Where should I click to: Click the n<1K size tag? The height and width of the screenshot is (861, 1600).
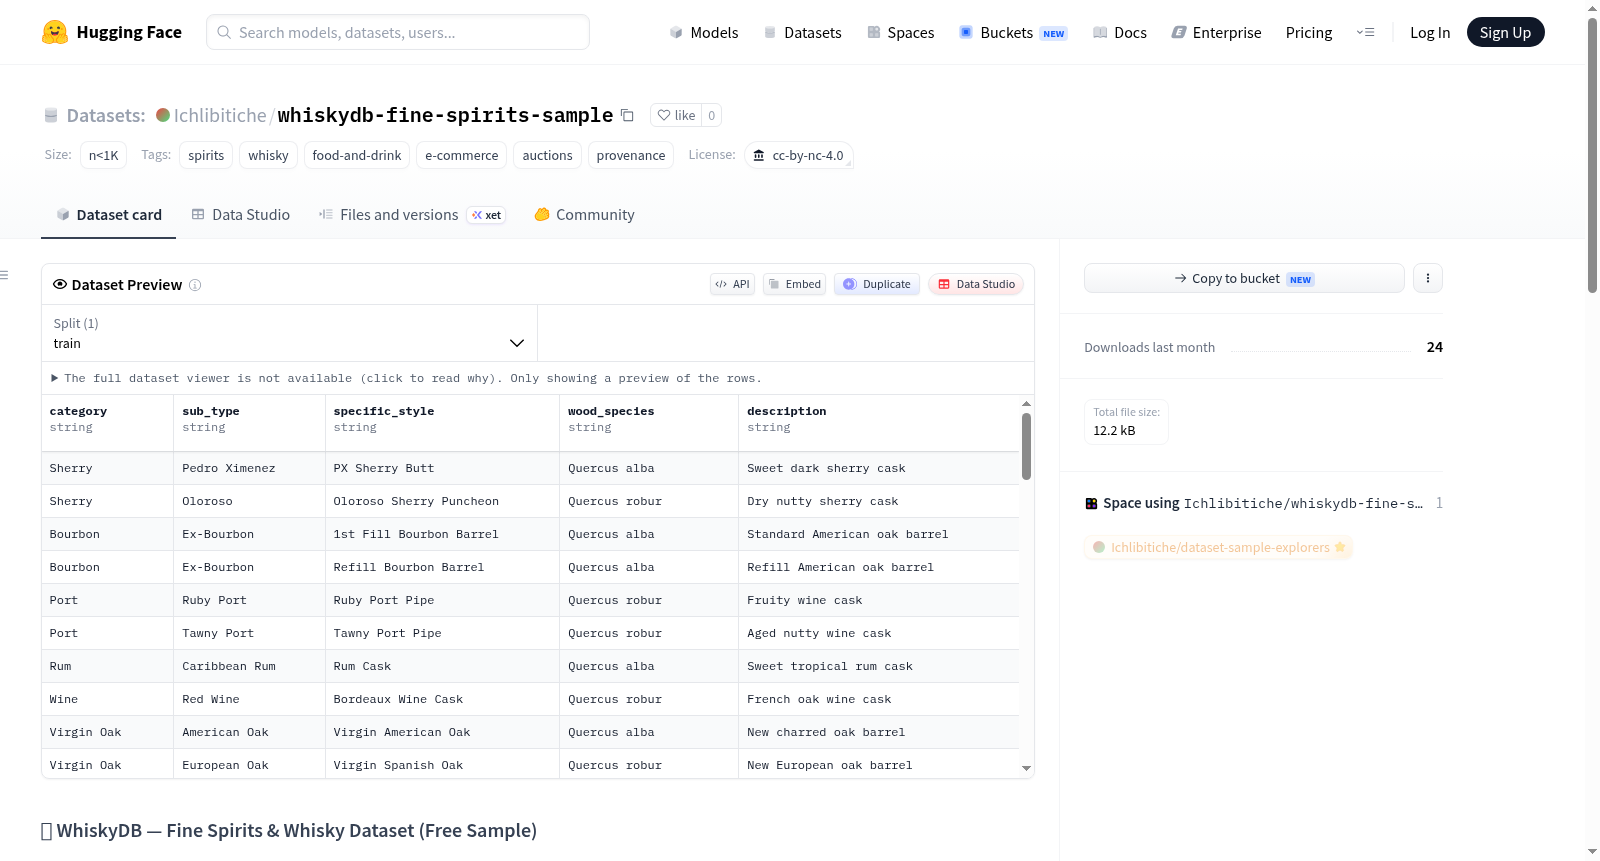pyautogui.click(x=104, y=155)
